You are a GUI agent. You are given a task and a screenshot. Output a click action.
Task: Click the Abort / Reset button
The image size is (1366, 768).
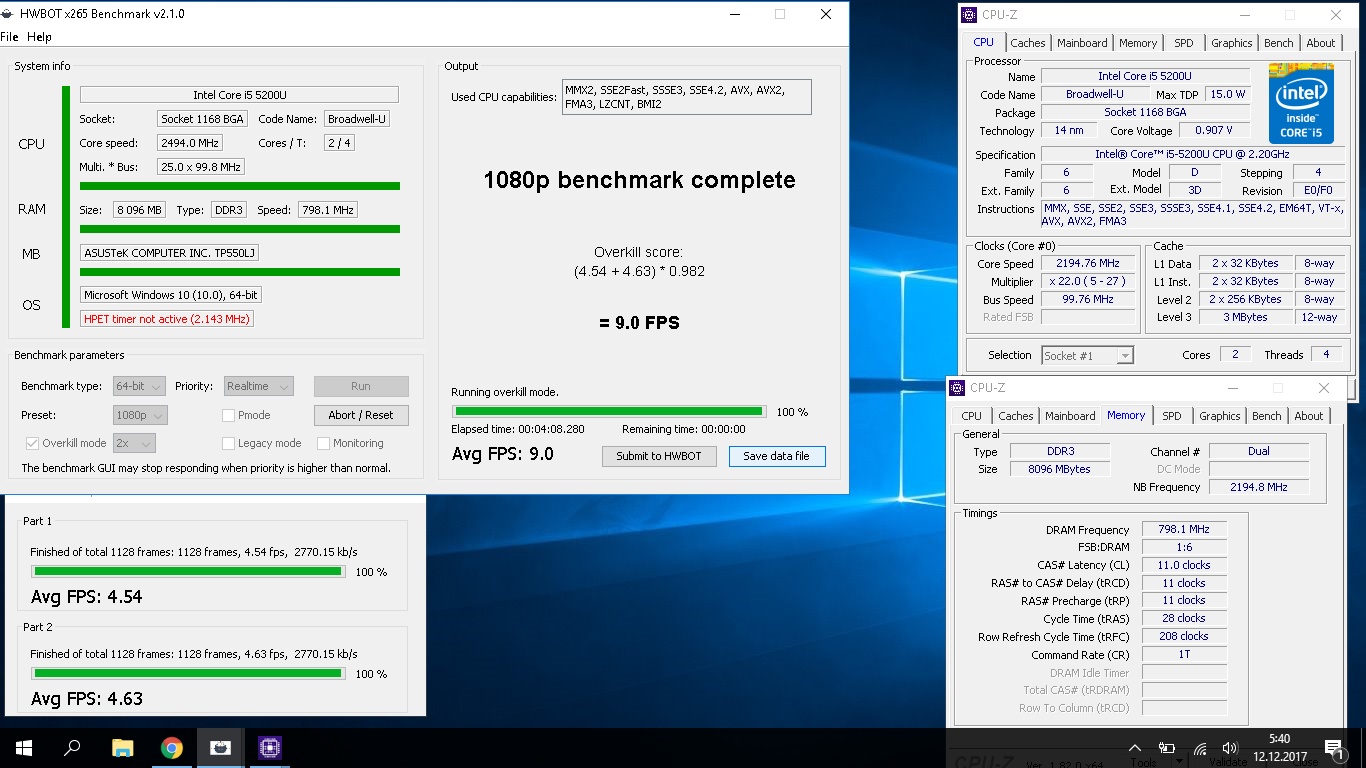point(361,415)
